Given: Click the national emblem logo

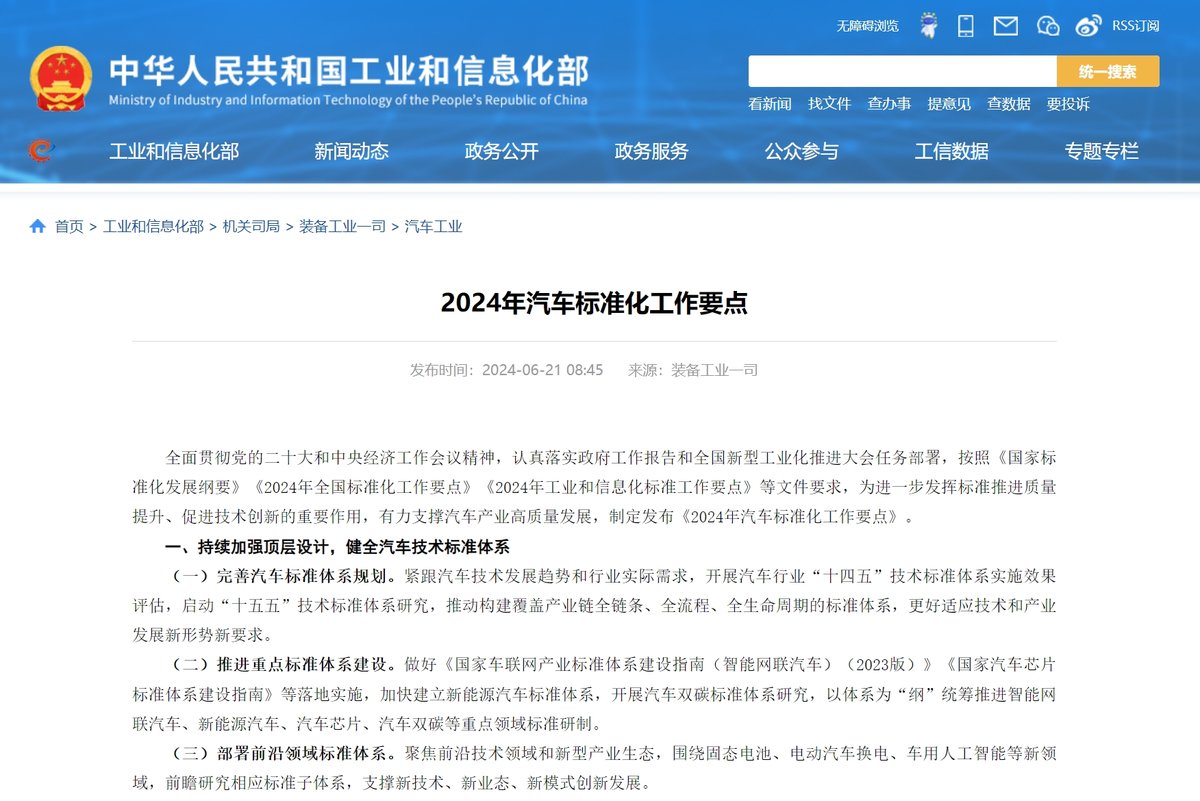Looking at the screenshot, I should [61, 76].
